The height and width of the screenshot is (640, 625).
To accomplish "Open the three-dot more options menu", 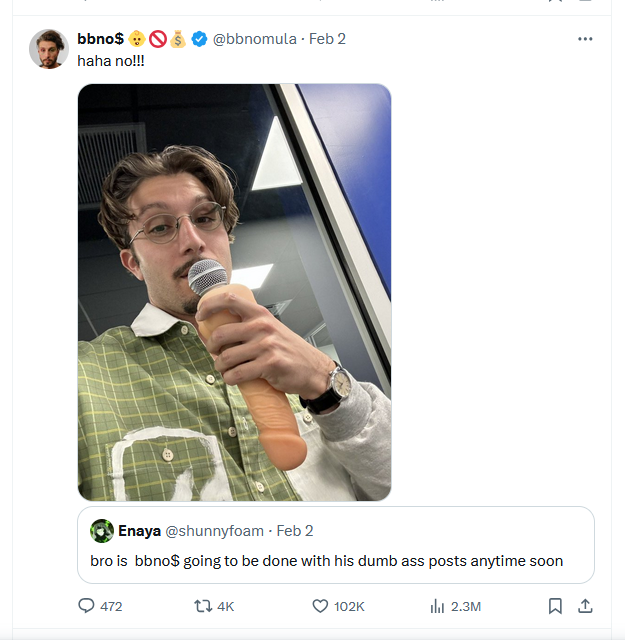I will point(586,39).
